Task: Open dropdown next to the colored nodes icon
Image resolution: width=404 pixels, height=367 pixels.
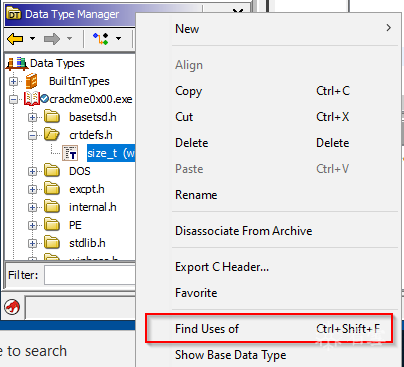Action: point(118,39)
